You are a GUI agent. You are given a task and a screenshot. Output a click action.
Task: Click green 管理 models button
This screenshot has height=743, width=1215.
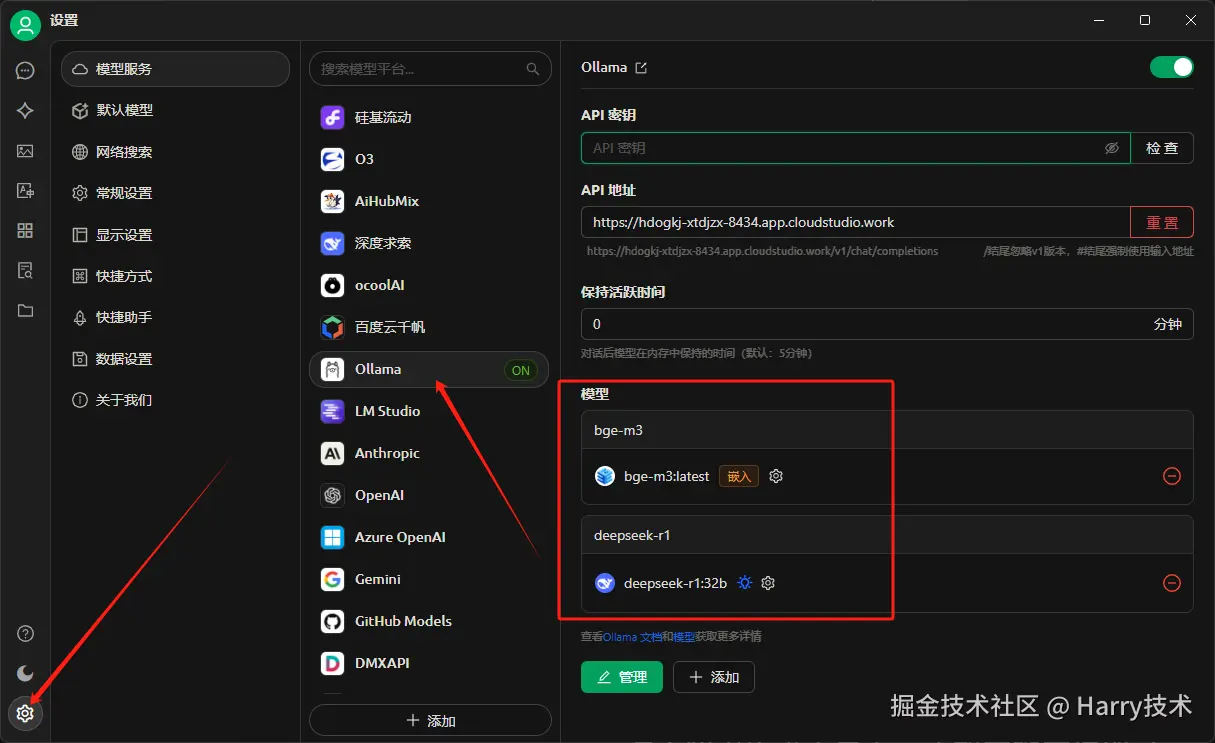(x=622, y=677)
